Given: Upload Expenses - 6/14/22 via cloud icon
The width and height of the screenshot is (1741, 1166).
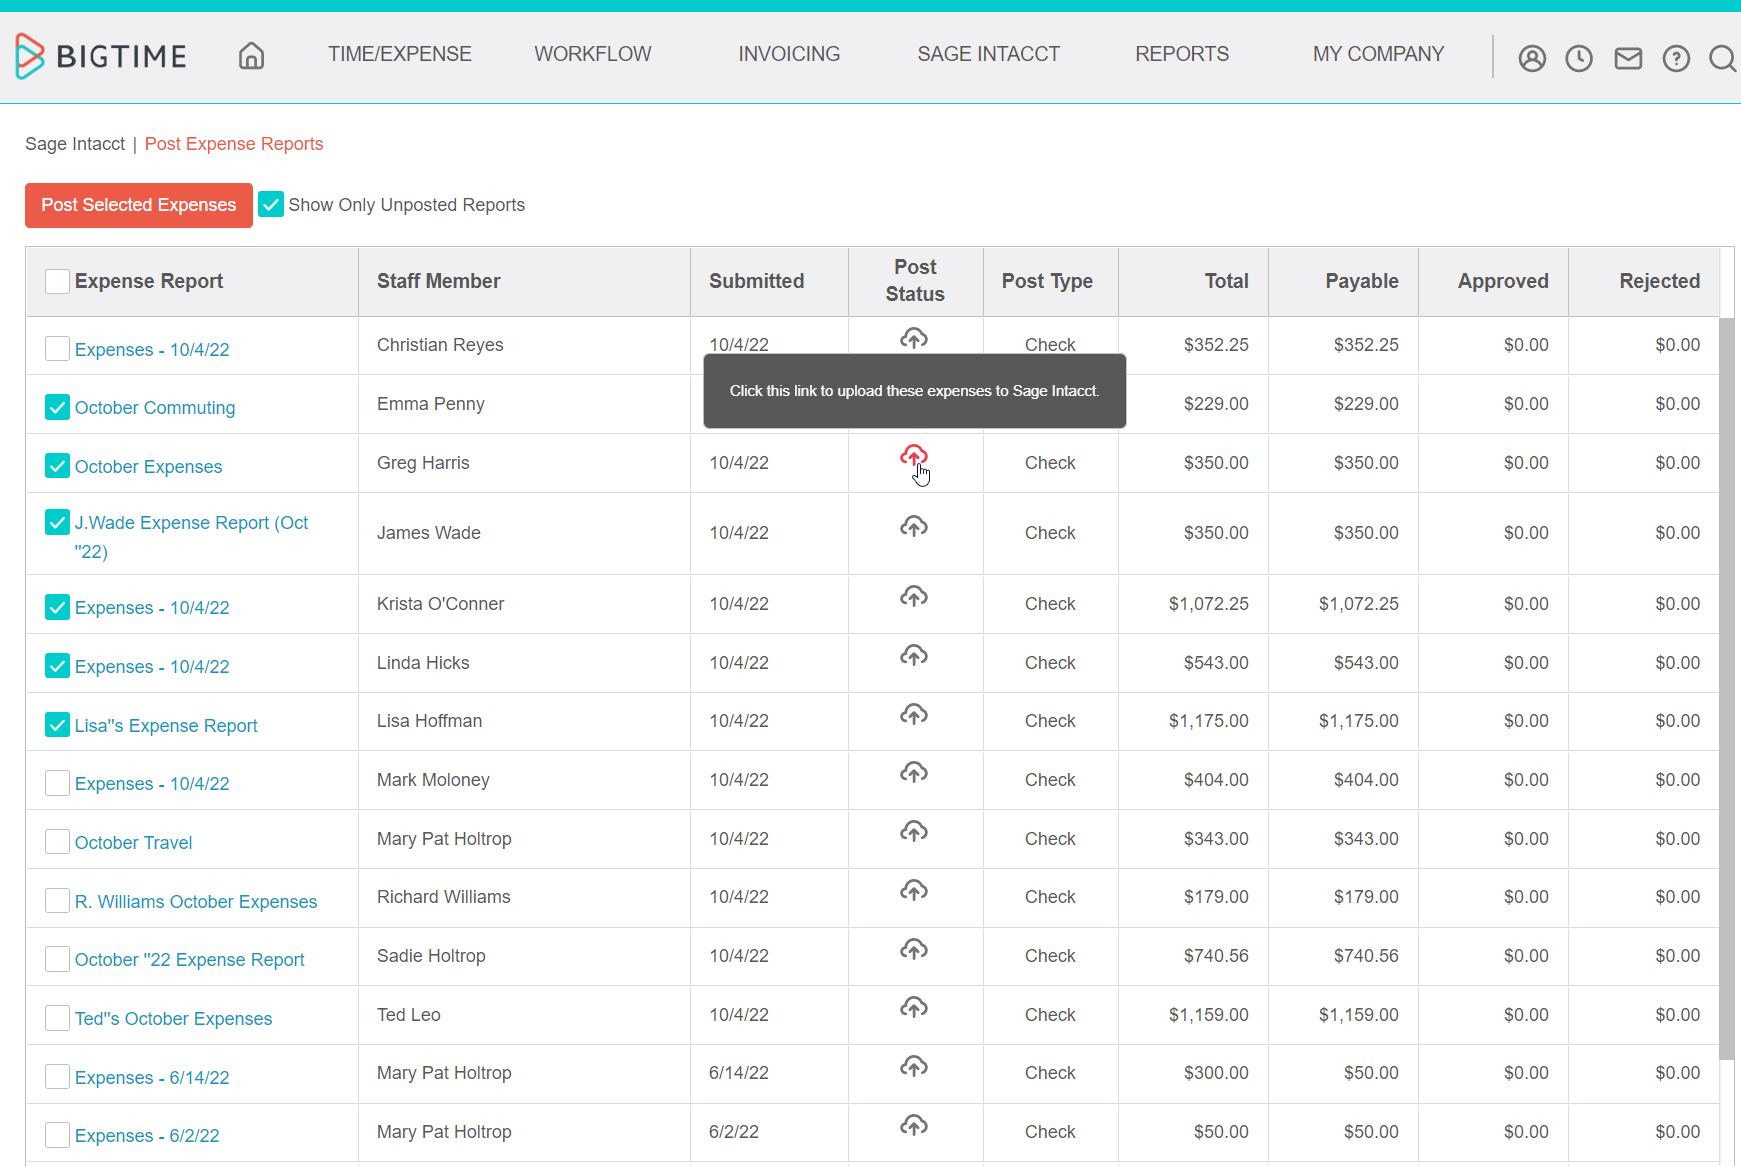Looking at the screenshot, I should pos(914,1066).
